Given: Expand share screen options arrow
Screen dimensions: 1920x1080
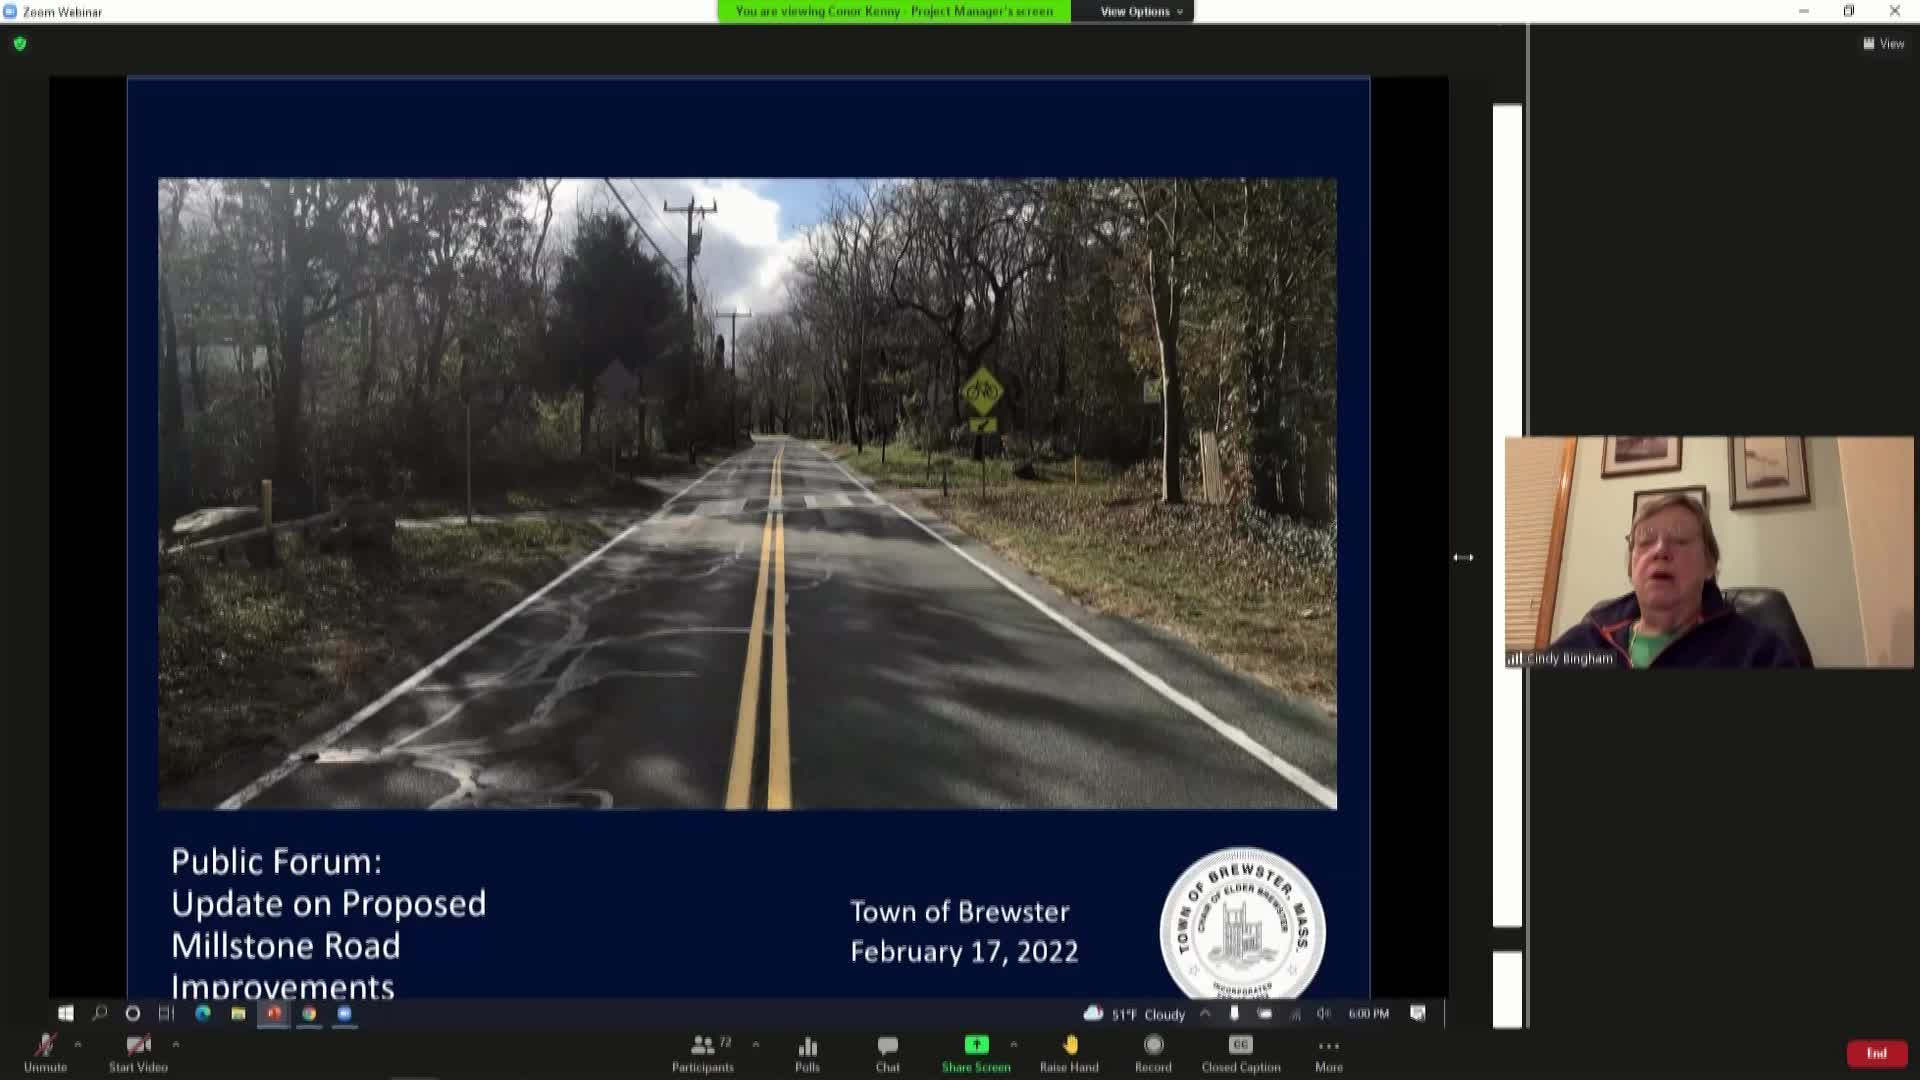Looking at the screenshot, I should coord(1014,1044).
